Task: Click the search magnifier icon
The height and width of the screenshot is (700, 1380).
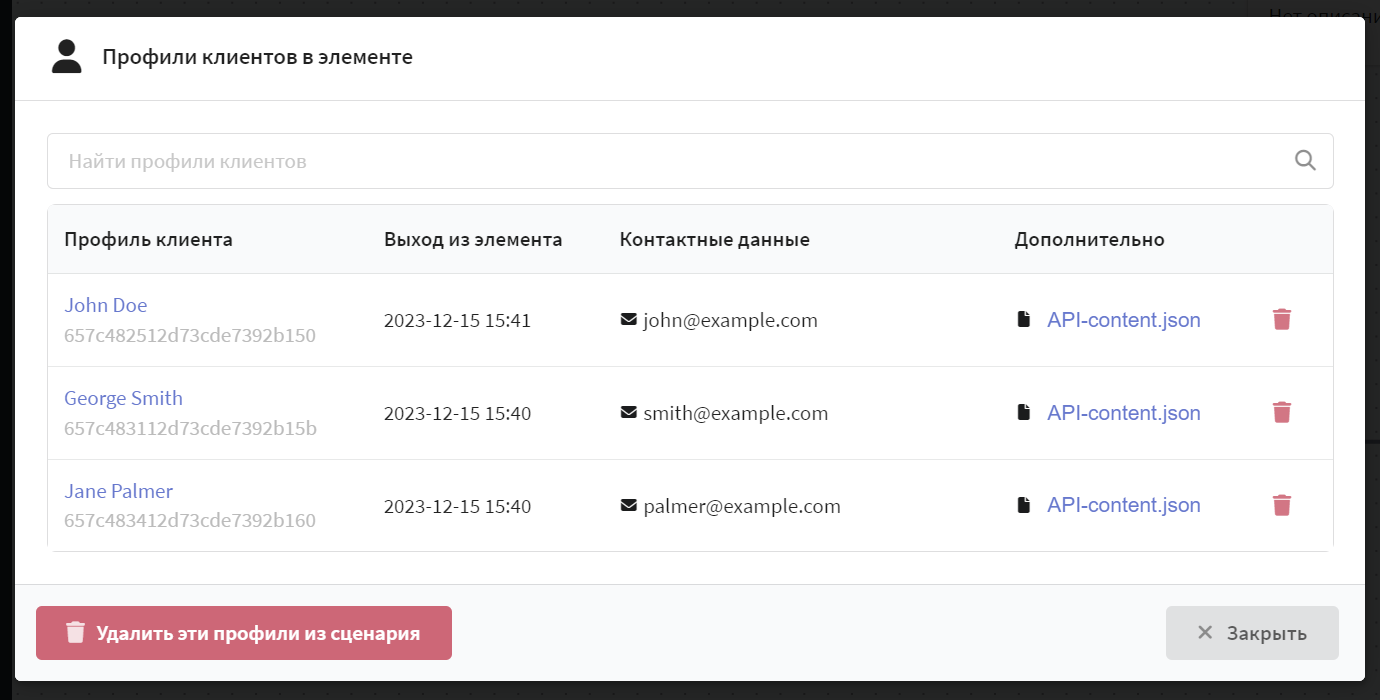Action: point(1305,160)
